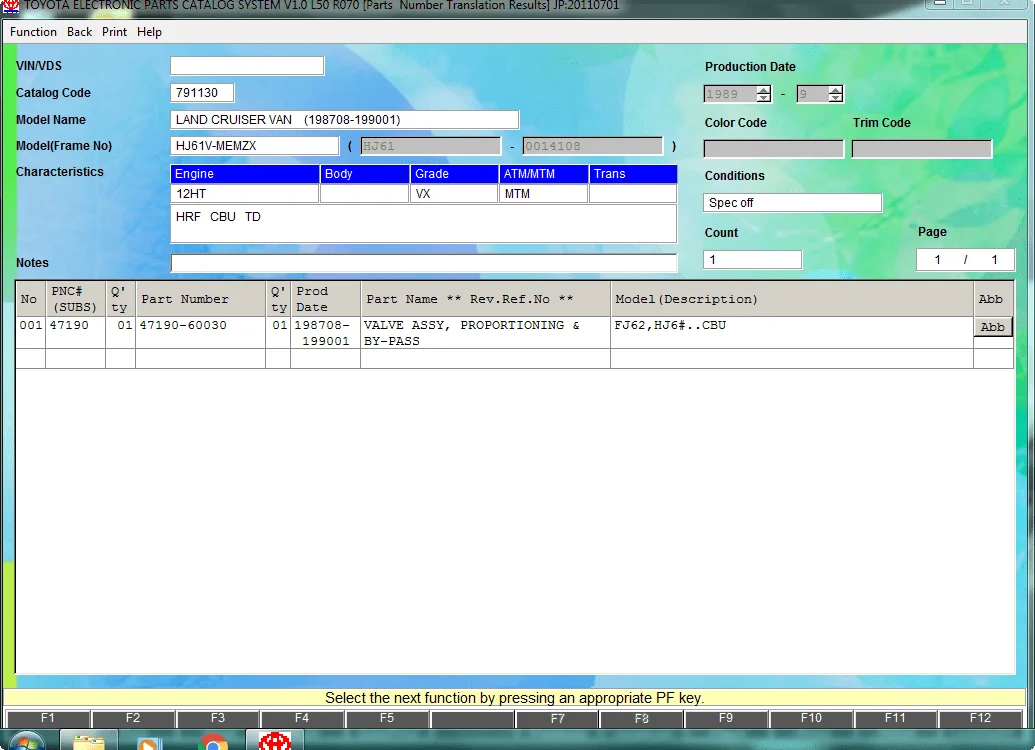1035x750 pixels.
Task: Click the frame number field 0014108
Action: click(592, 146)
